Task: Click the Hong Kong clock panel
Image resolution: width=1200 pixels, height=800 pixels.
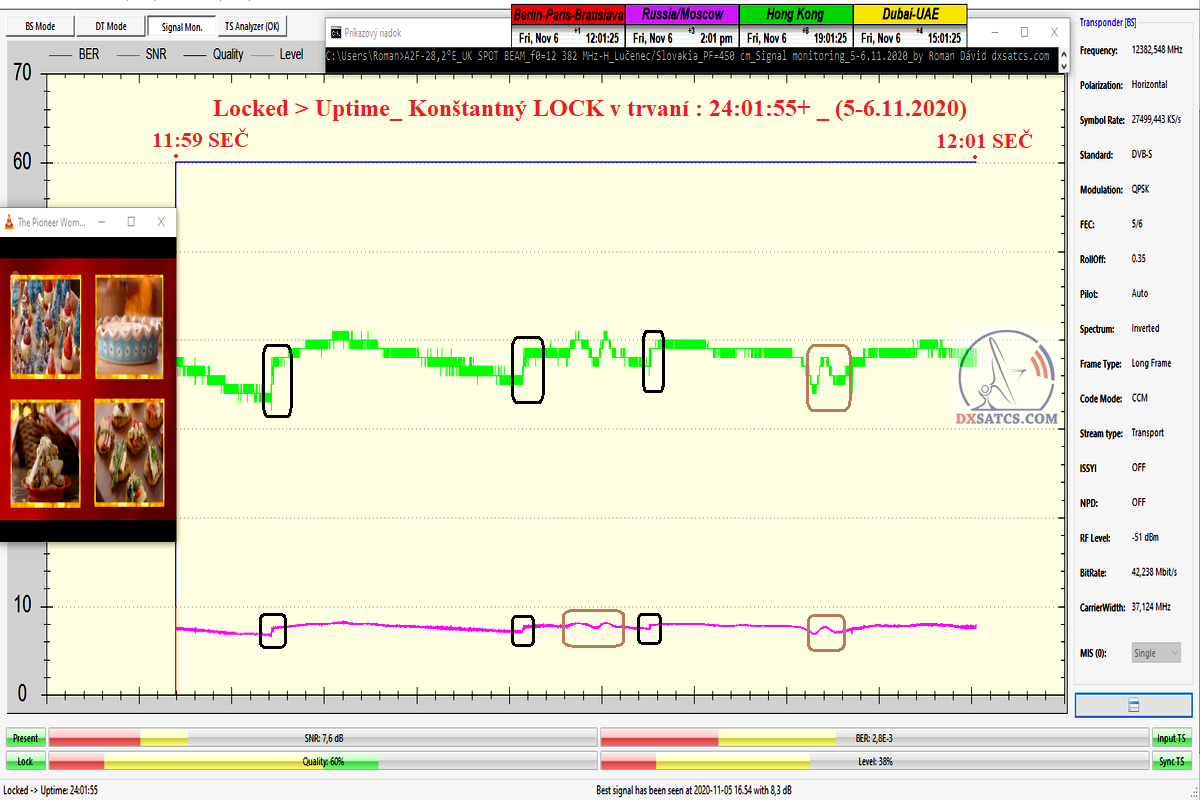Action: (x=795, y=26)
